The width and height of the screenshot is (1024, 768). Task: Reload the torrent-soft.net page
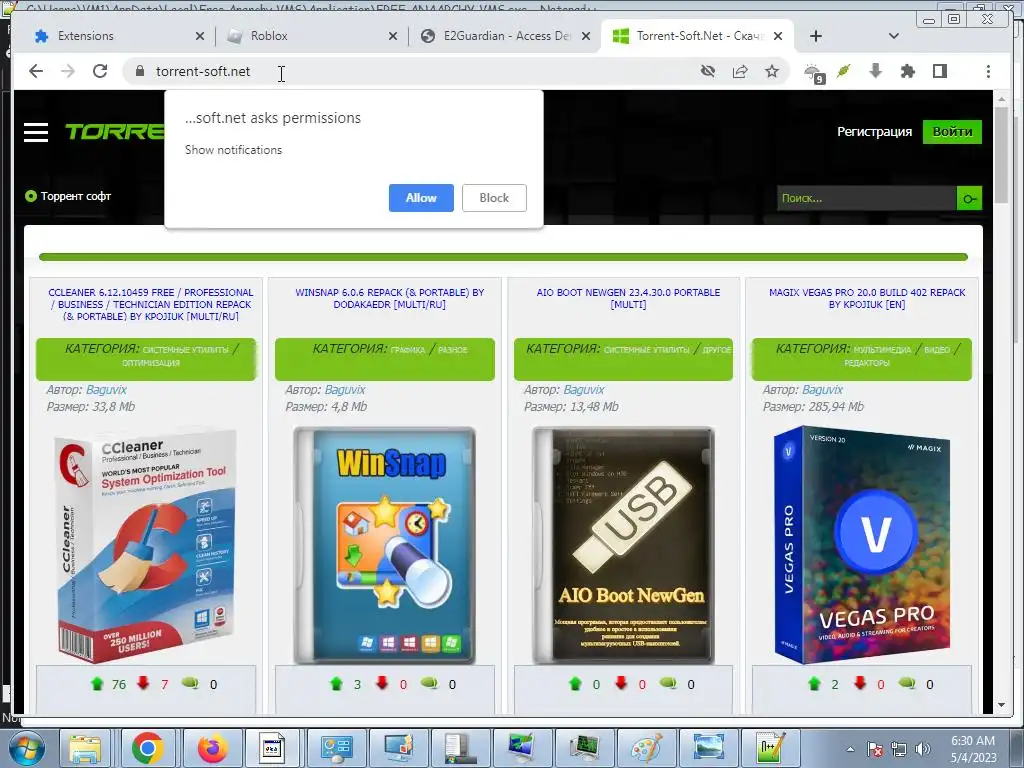click(x=100, y=71)
